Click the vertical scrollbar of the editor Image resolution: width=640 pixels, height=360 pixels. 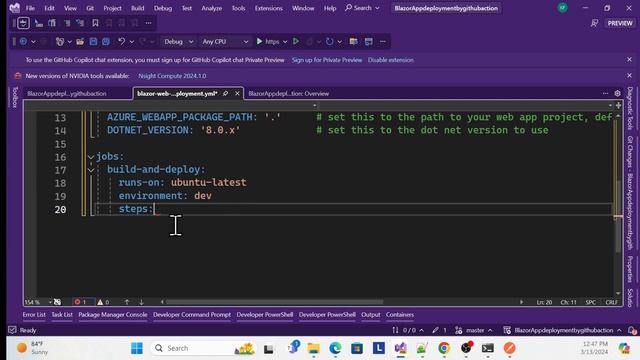tap(618, 217)
